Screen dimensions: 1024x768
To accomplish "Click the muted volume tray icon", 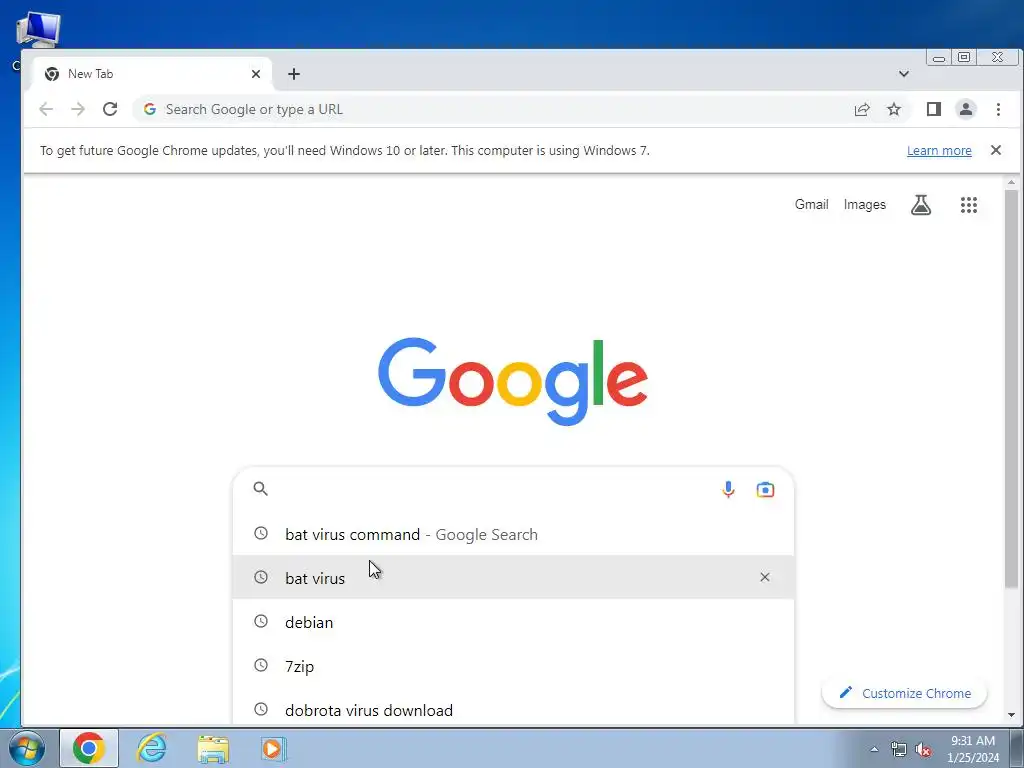I will 923,750.
